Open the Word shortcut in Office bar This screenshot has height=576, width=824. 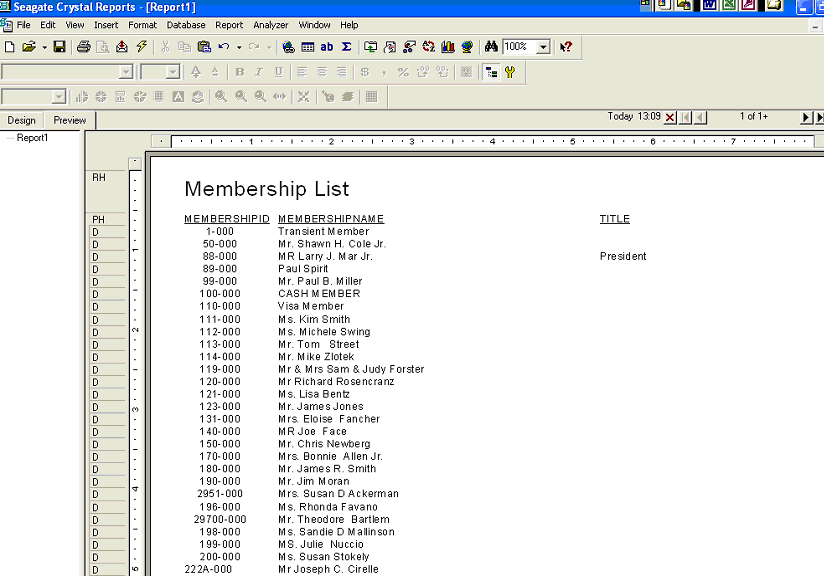(x=709, y=5)
